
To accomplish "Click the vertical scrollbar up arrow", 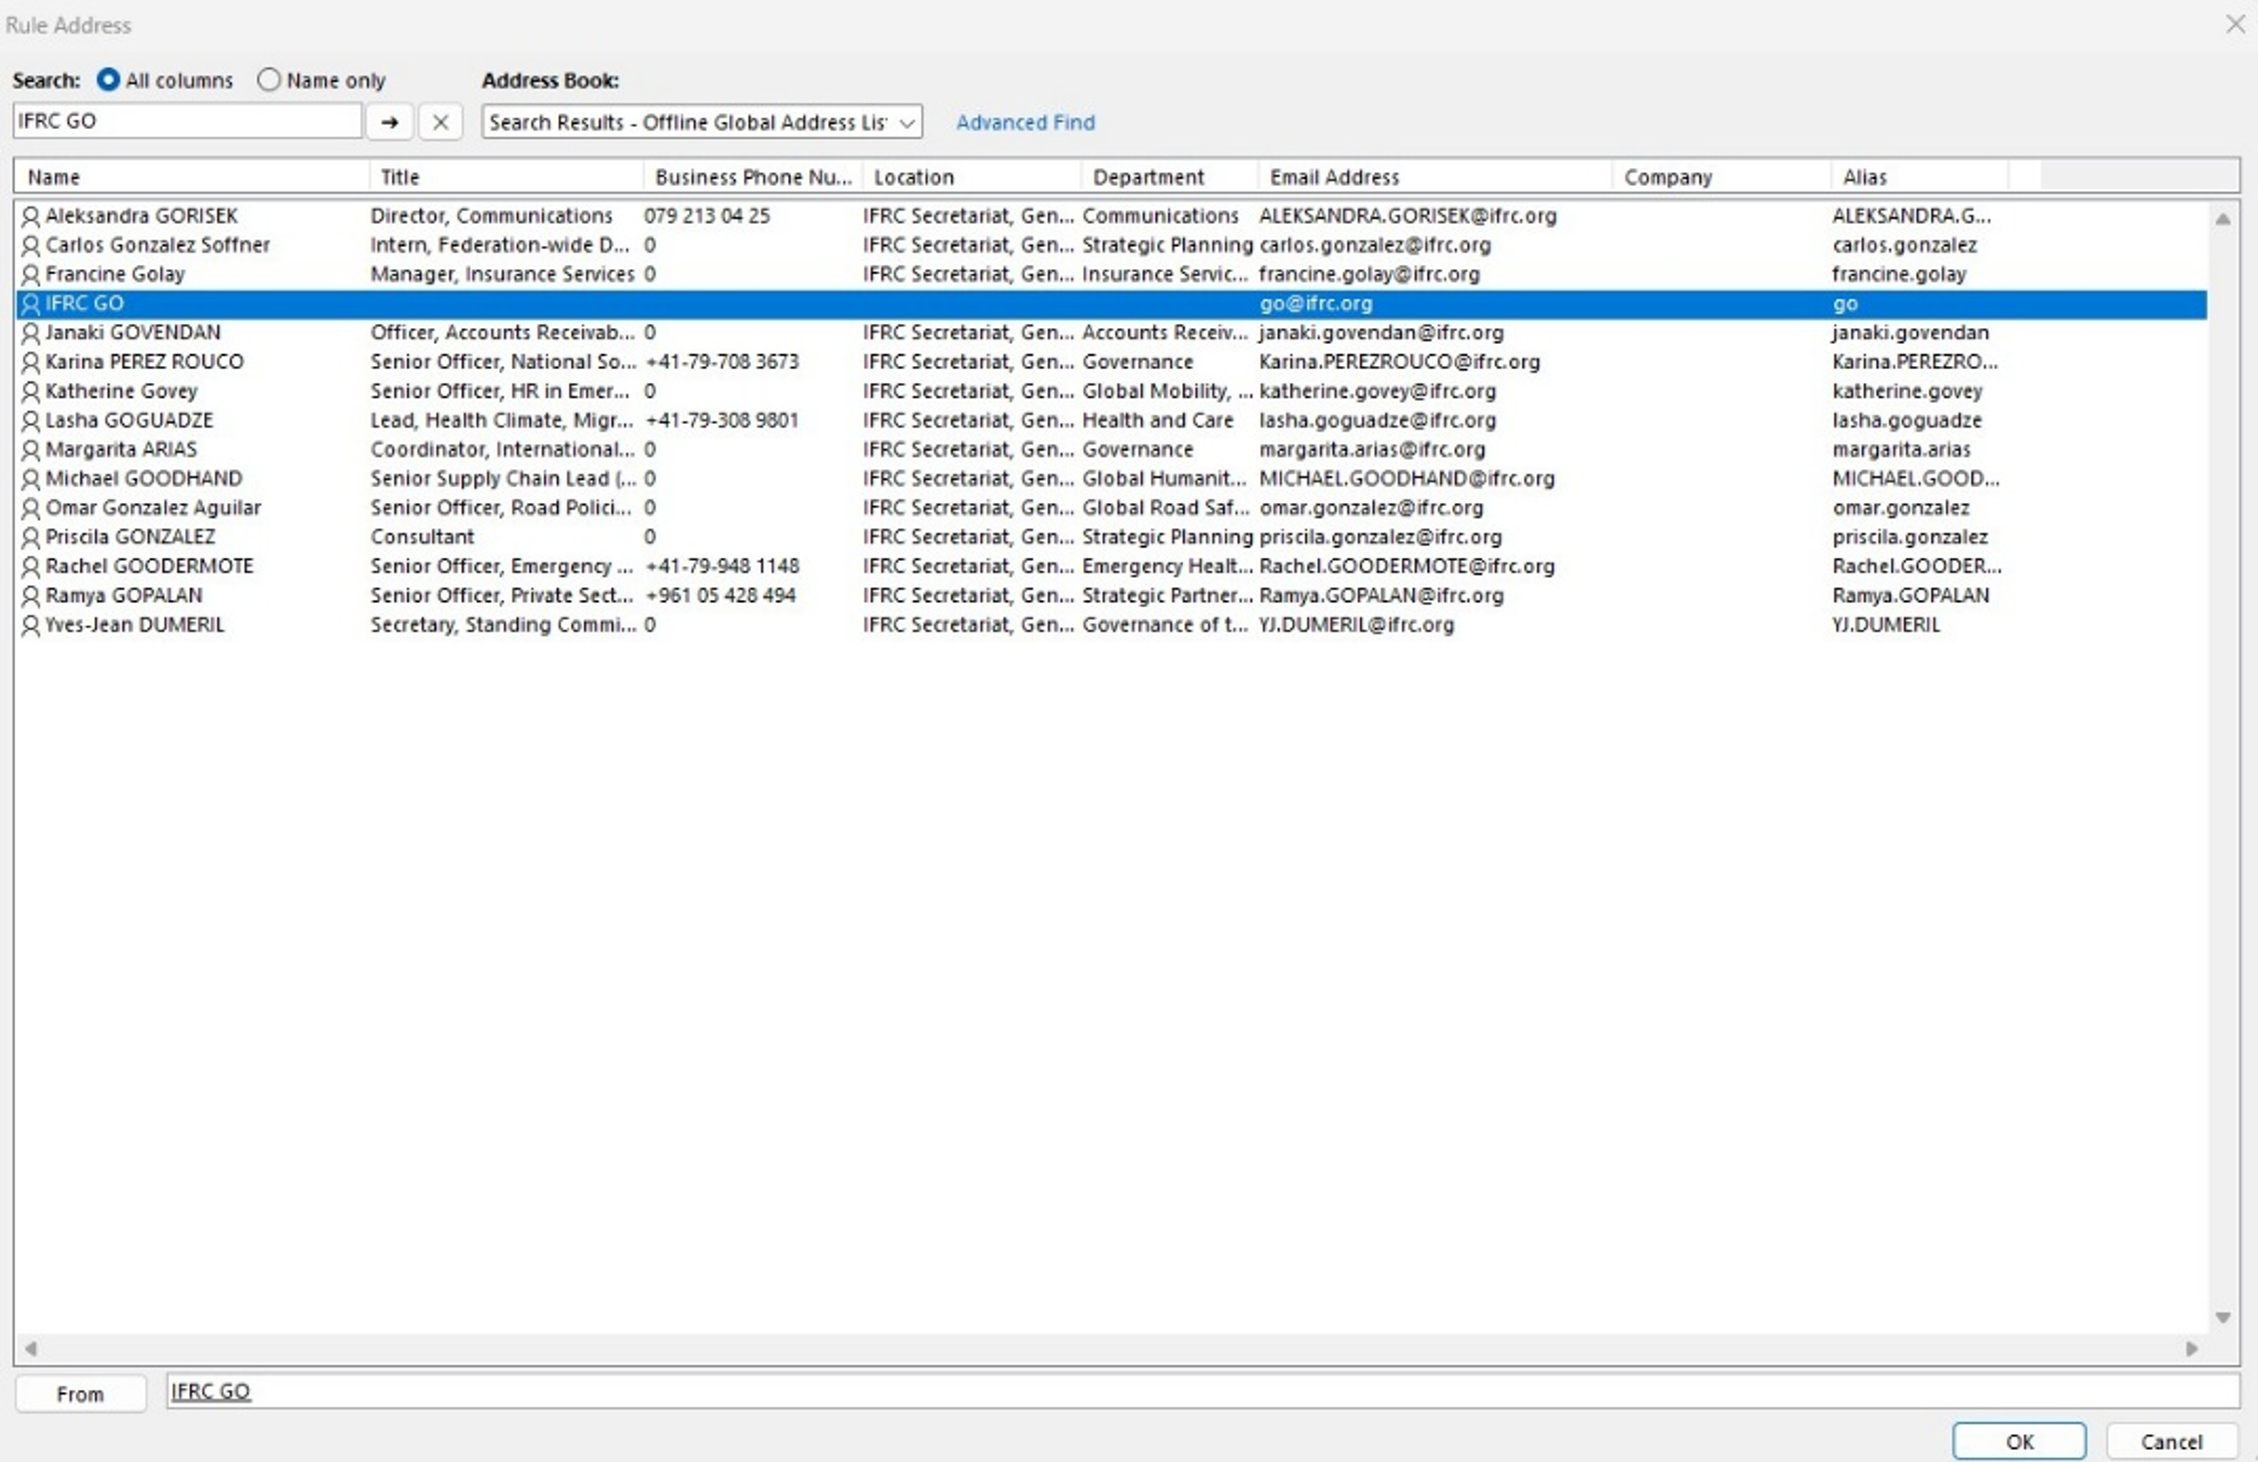I will [2222, 218].
